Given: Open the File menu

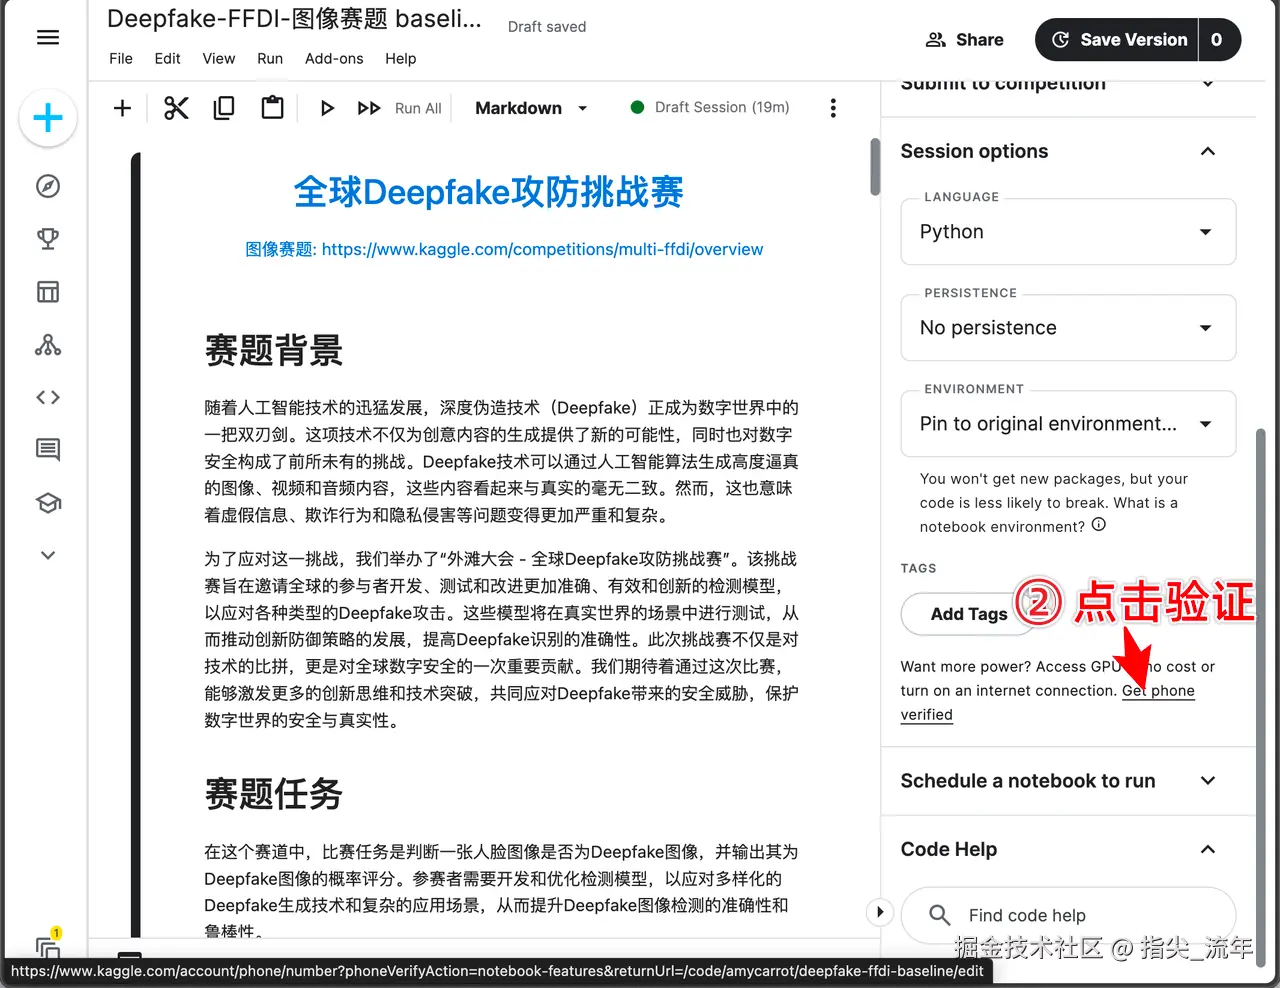Looking at the screenshot, I should pyautogui.click(x=121, y=58).
